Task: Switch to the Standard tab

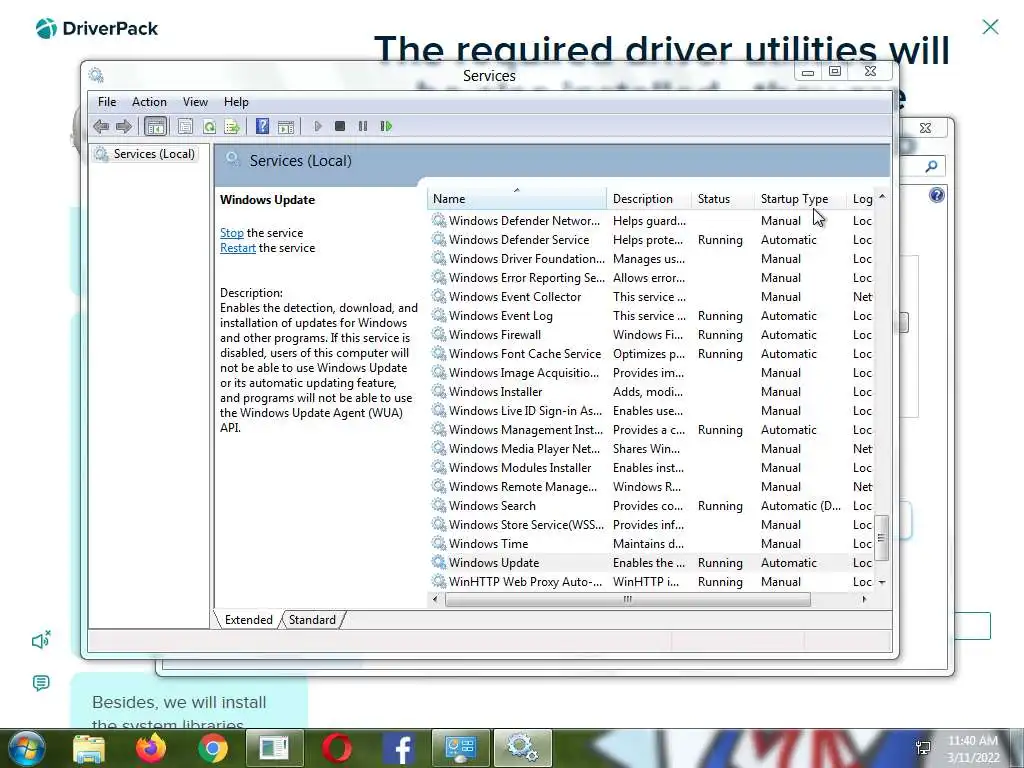Action: [x=312, y=620]
